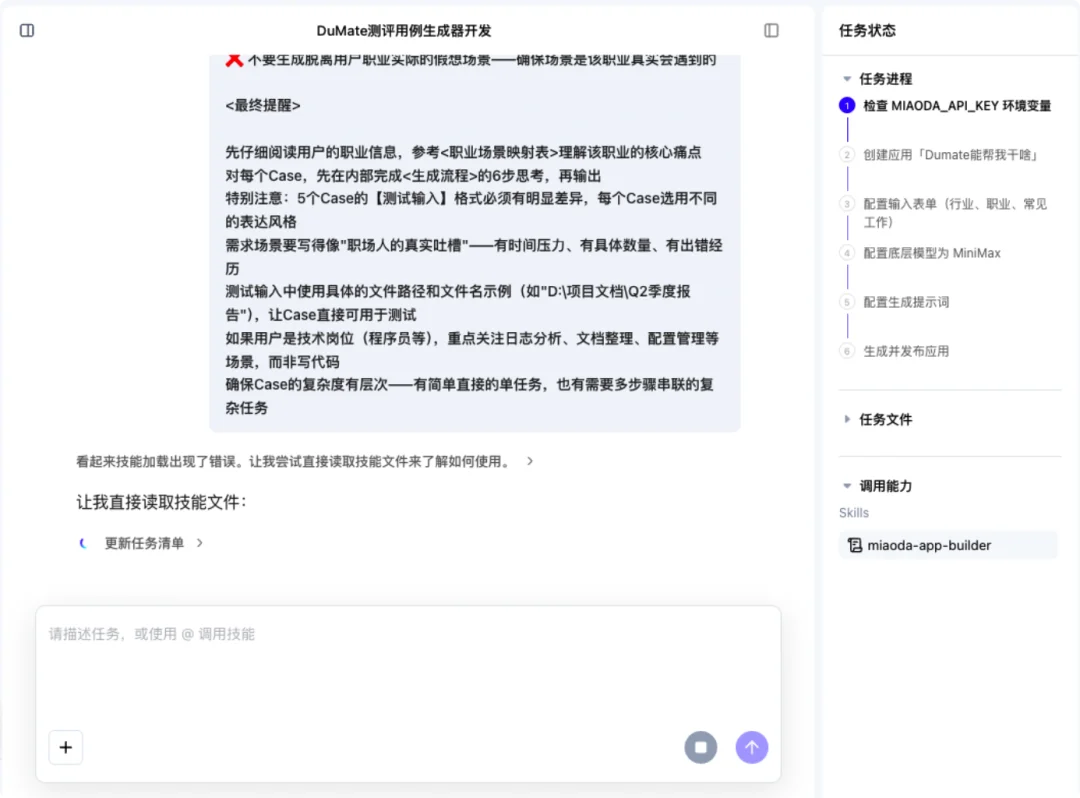Toggle the left sidebar panel icon

(x=26, y=30)
